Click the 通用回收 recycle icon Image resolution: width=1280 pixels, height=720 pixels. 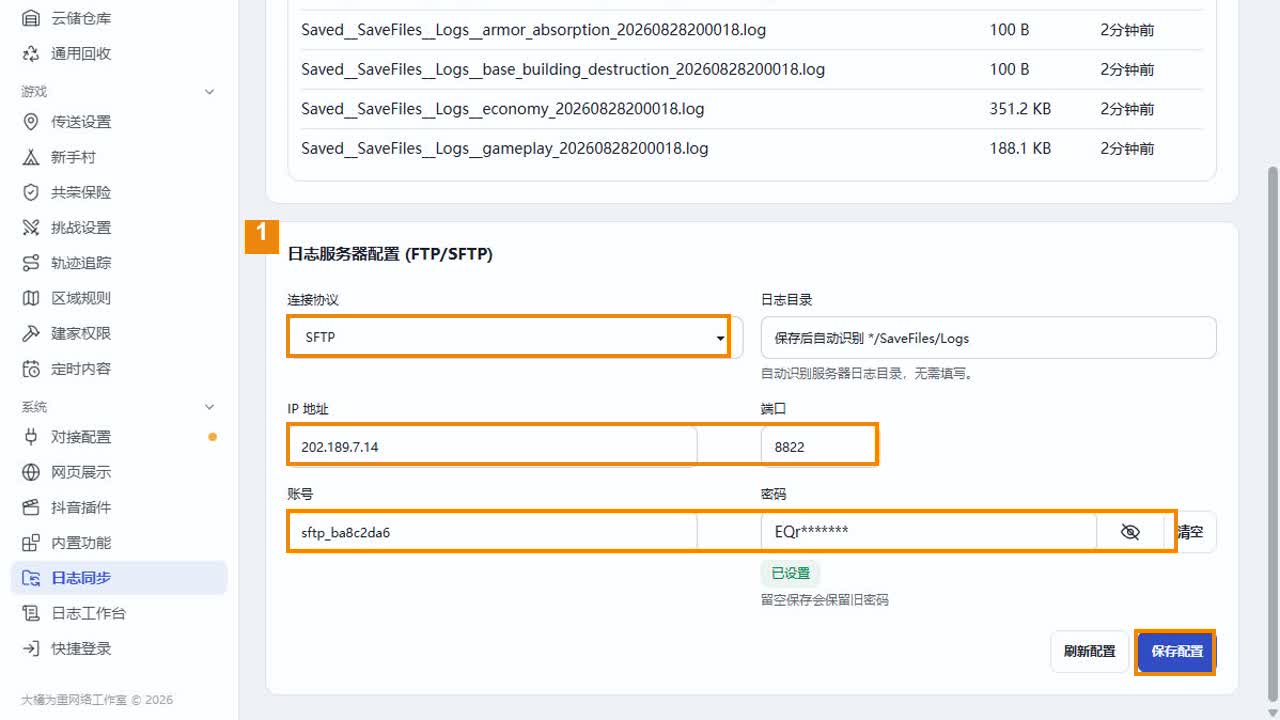[31, 54]
